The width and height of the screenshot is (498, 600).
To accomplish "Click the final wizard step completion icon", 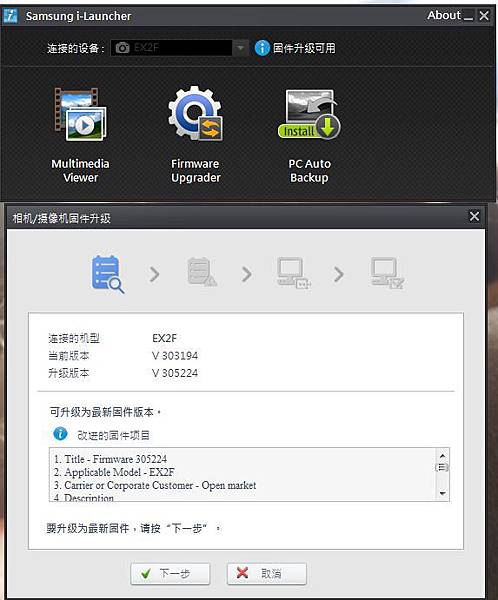I will [387, 272].
